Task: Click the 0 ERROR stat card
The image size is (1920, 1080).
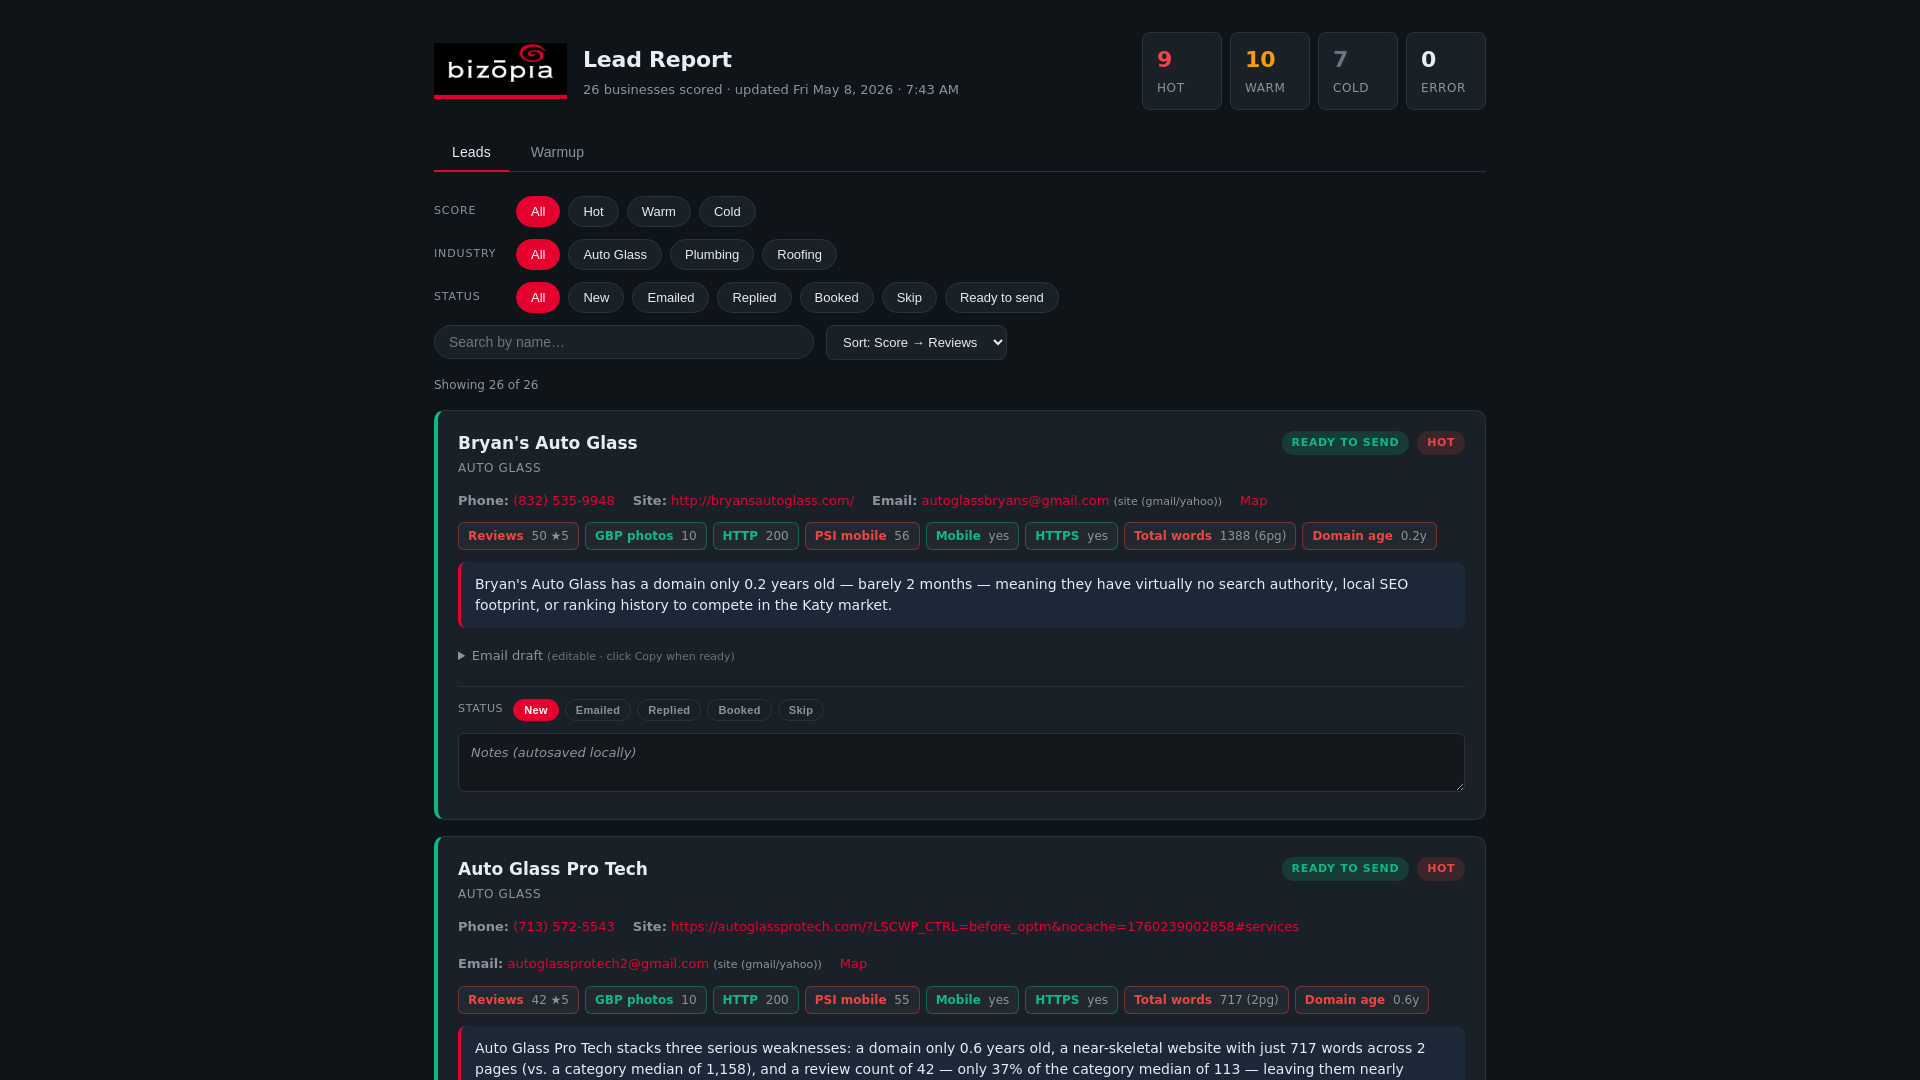Action: pos(1446,71)
